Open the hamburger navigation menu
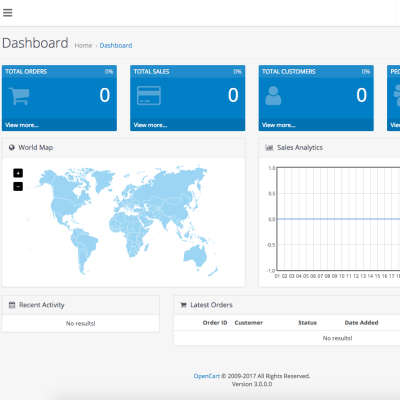400x400 pixels. click(x=8, y=13)
